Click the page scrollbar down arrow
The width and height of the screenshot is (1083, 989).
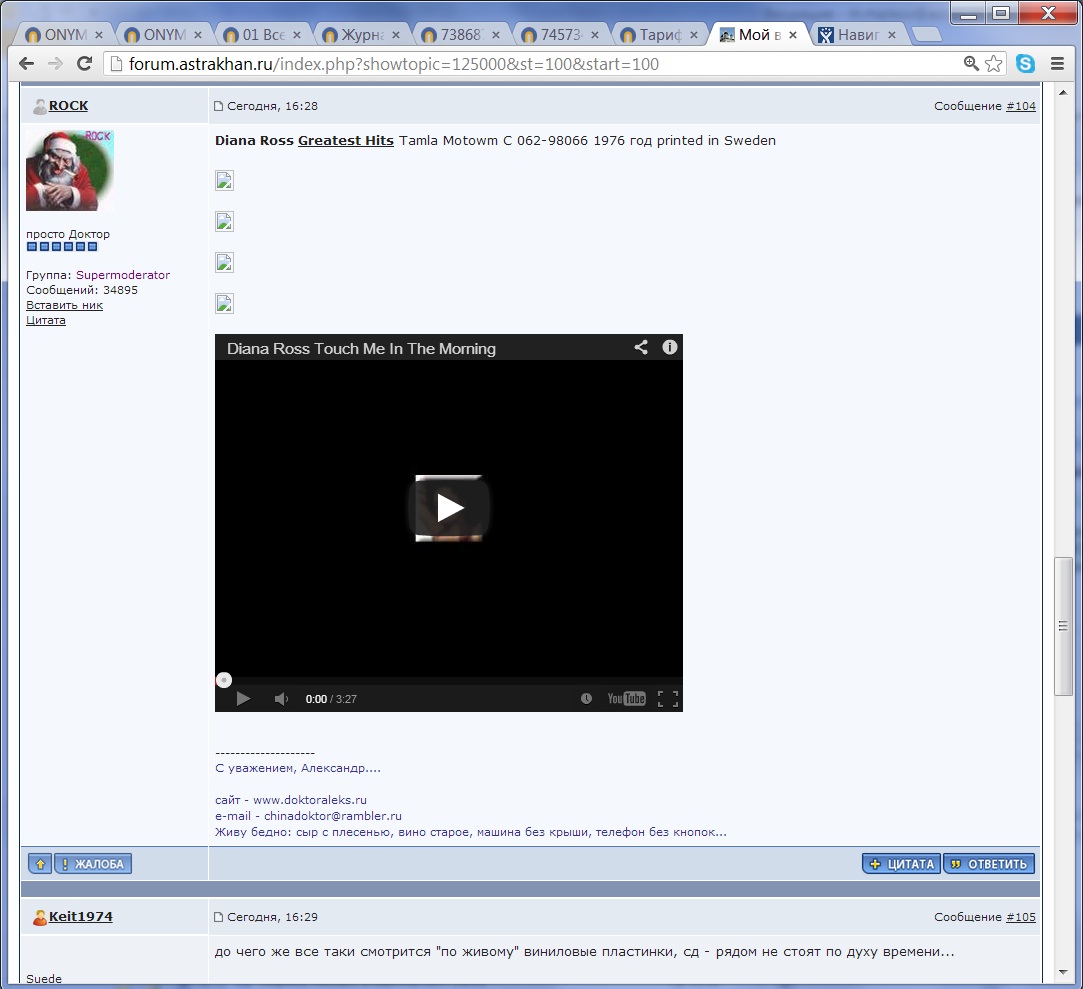coord(1063,972)
